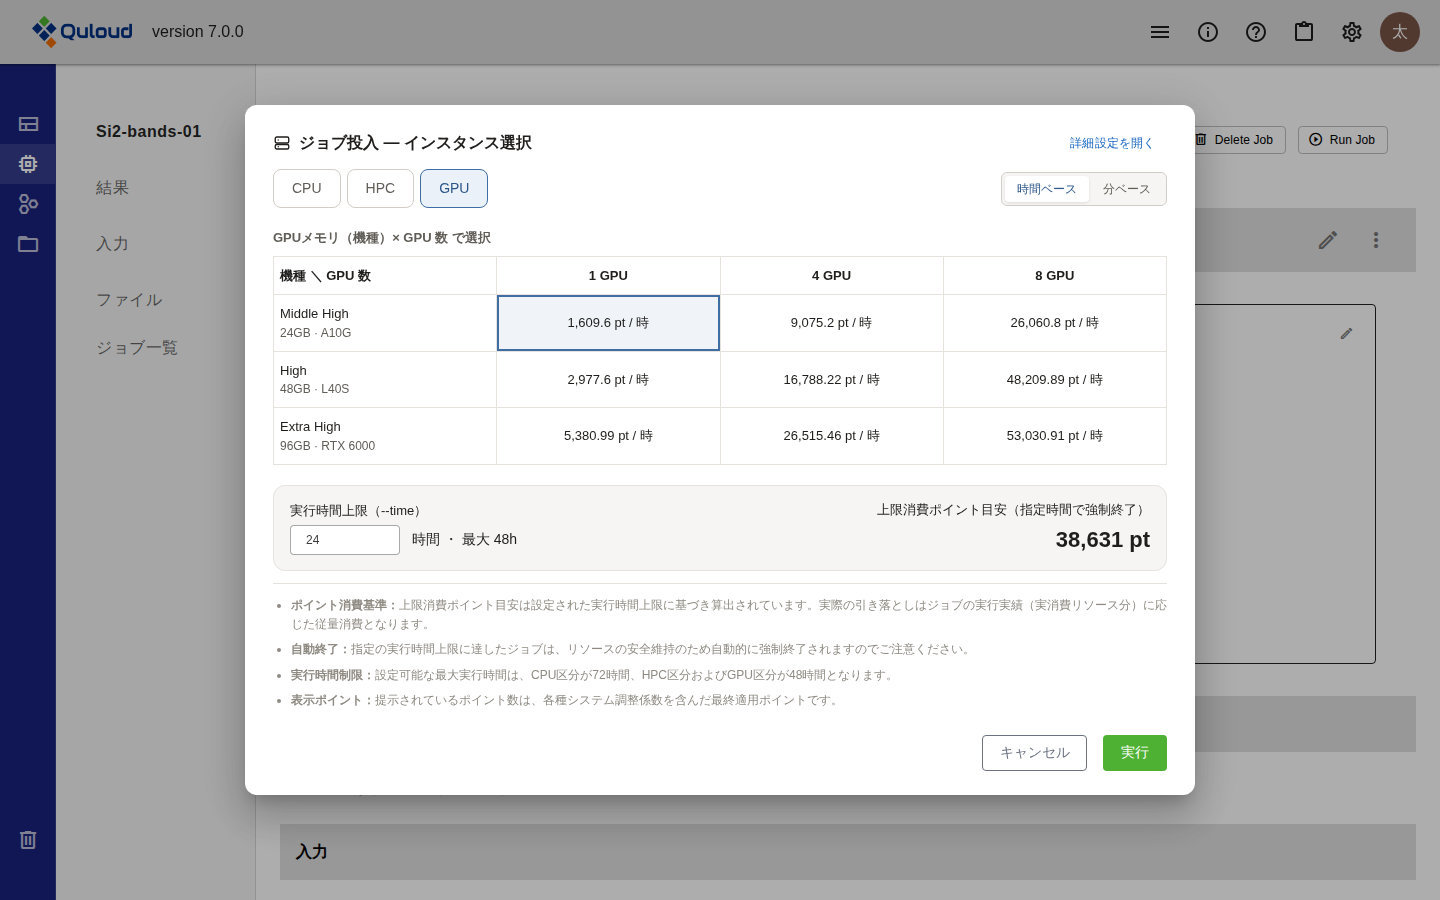Select the CPU instance tab

[307, 188]
